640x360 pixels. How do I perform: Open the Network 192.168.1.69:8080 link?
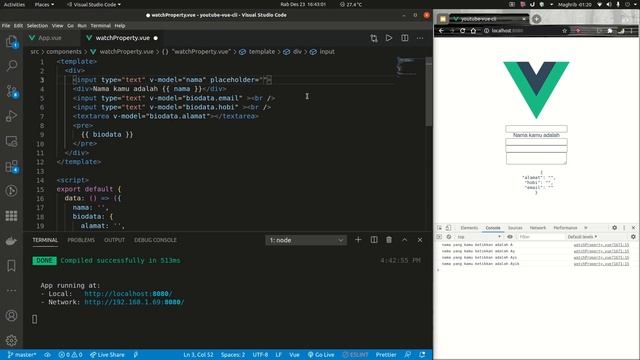point(134,302)
